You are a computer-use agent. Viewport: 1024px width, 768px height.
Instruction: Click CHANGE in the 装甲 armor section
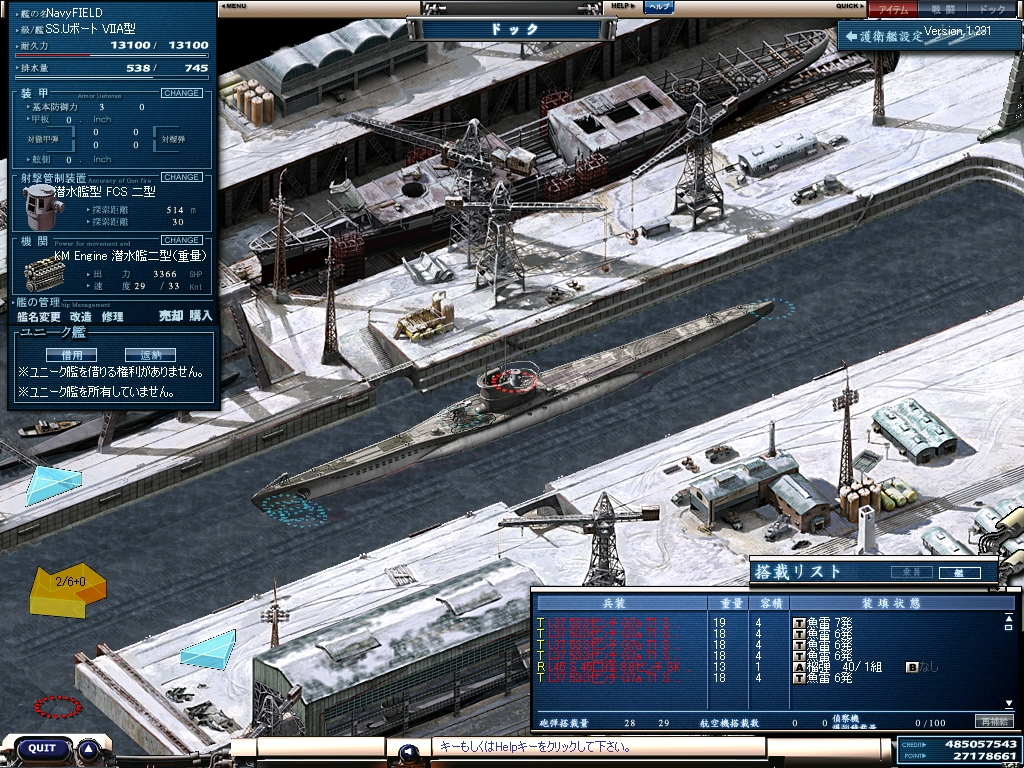coord(182,93)
